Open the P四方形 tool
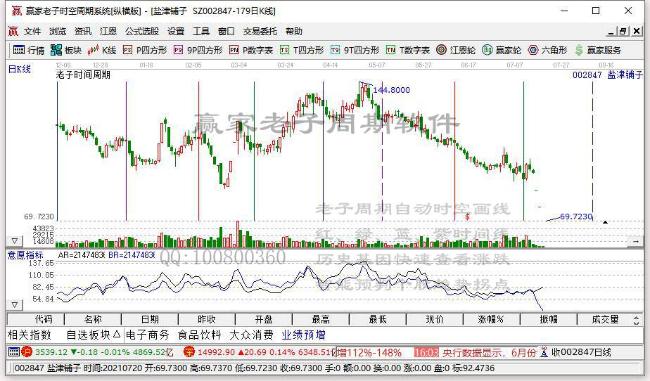Screen dimensions: 650x381 [x=144, y=50]
